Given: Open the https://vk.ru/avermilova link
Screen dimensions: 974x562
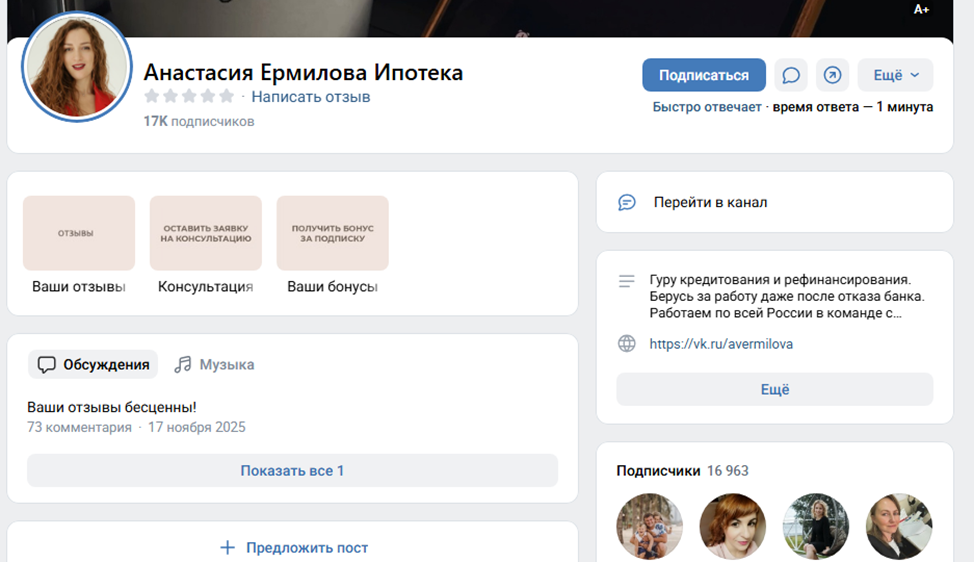Looking at the screenshot, I should (x=721, y=344).
